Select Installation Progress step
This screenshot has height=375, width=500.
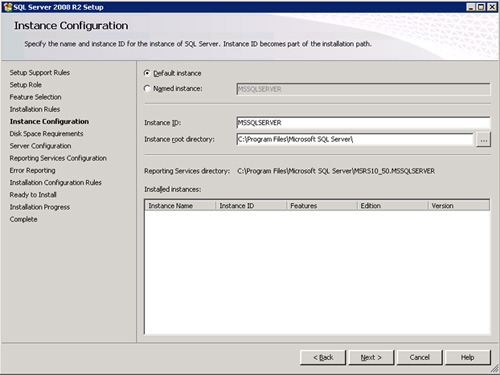pyautogui.click(x=40, y=207)
